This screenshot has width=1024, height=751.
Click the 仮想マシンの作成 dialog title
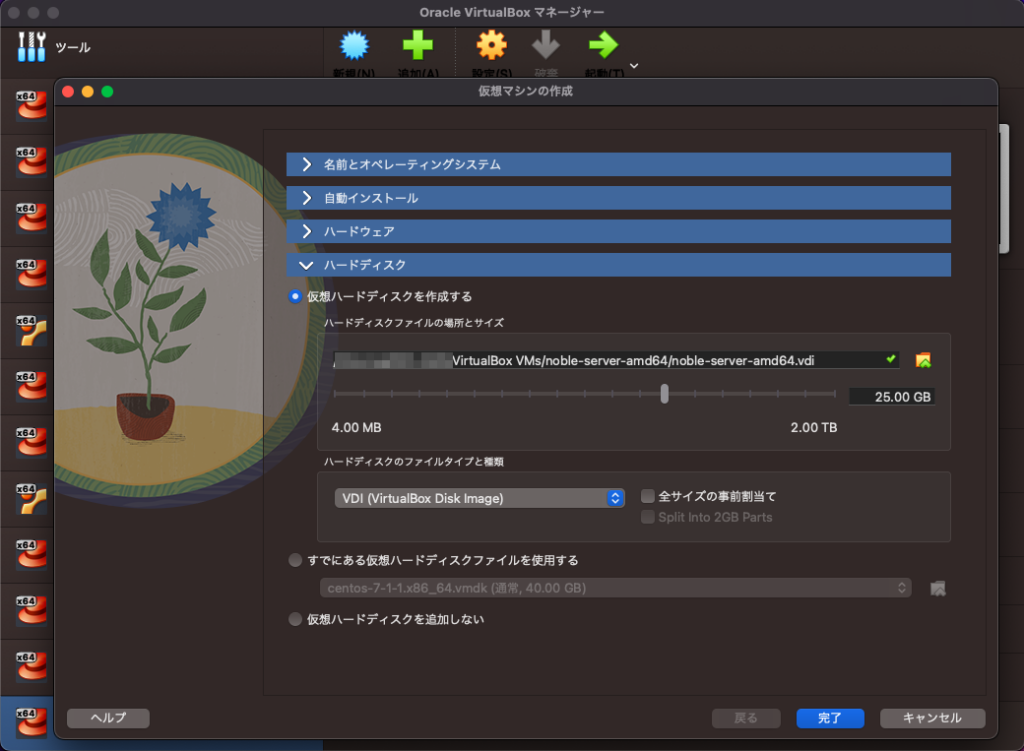pos(526,91)
